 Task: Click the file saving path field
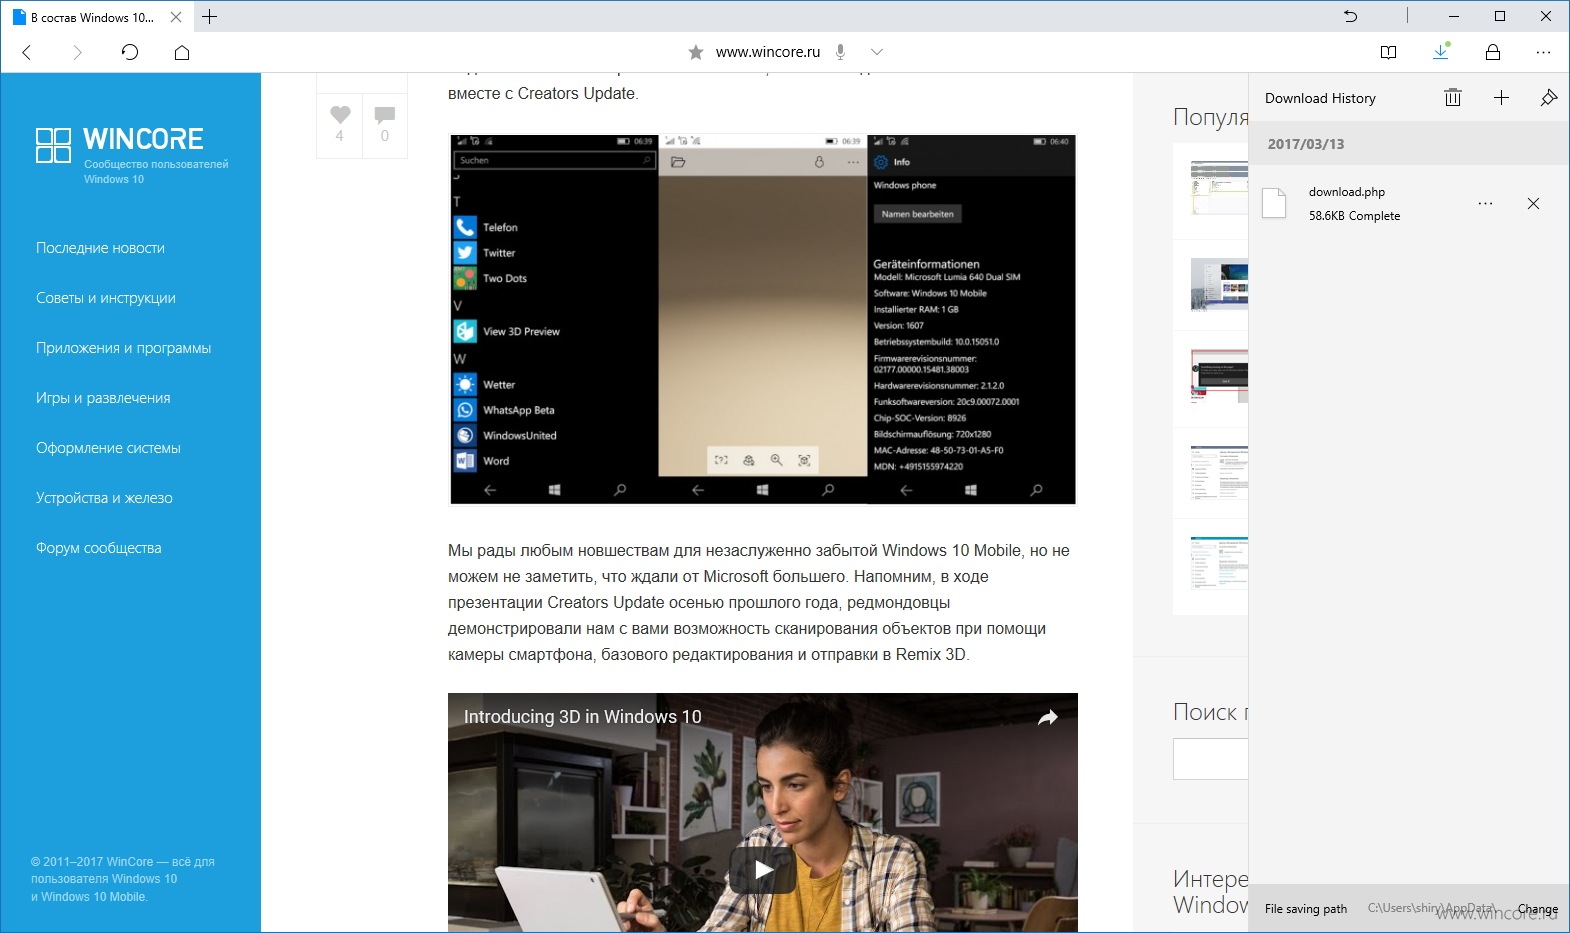[x=1432, y=908]
